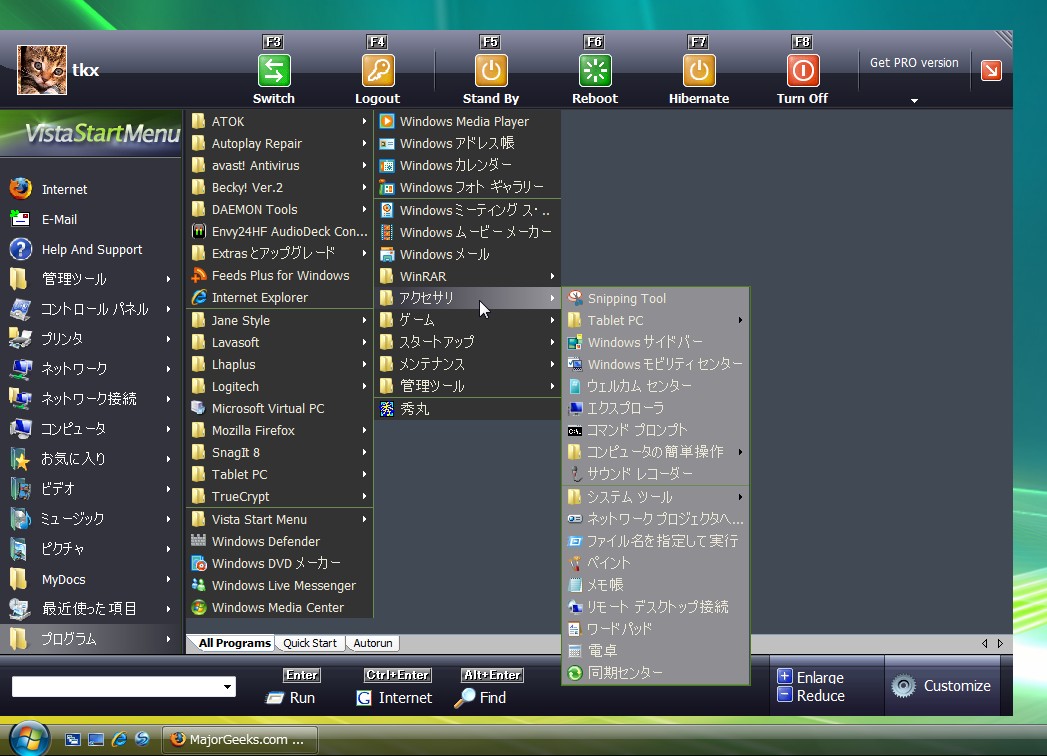The image size is (1047, 756).
Task: Open the Help And Support icon
Action: [21, 249]
